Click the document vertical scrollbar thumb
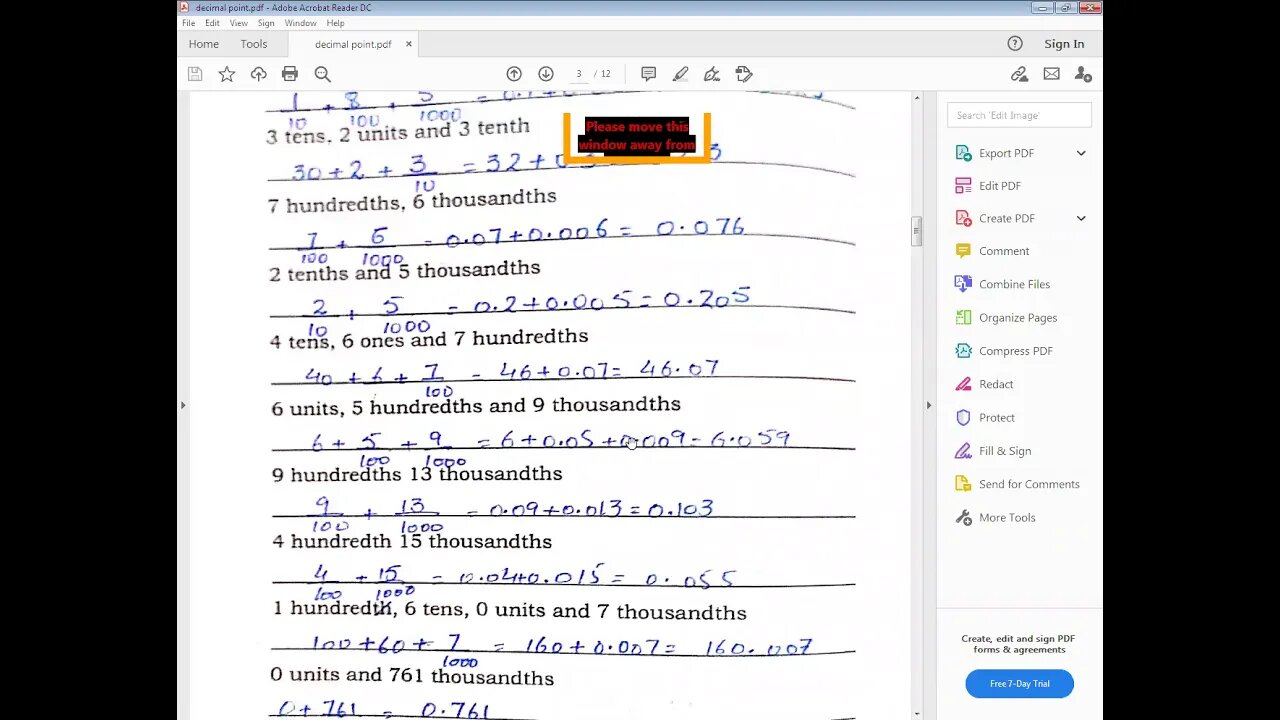 click(916, 231)
